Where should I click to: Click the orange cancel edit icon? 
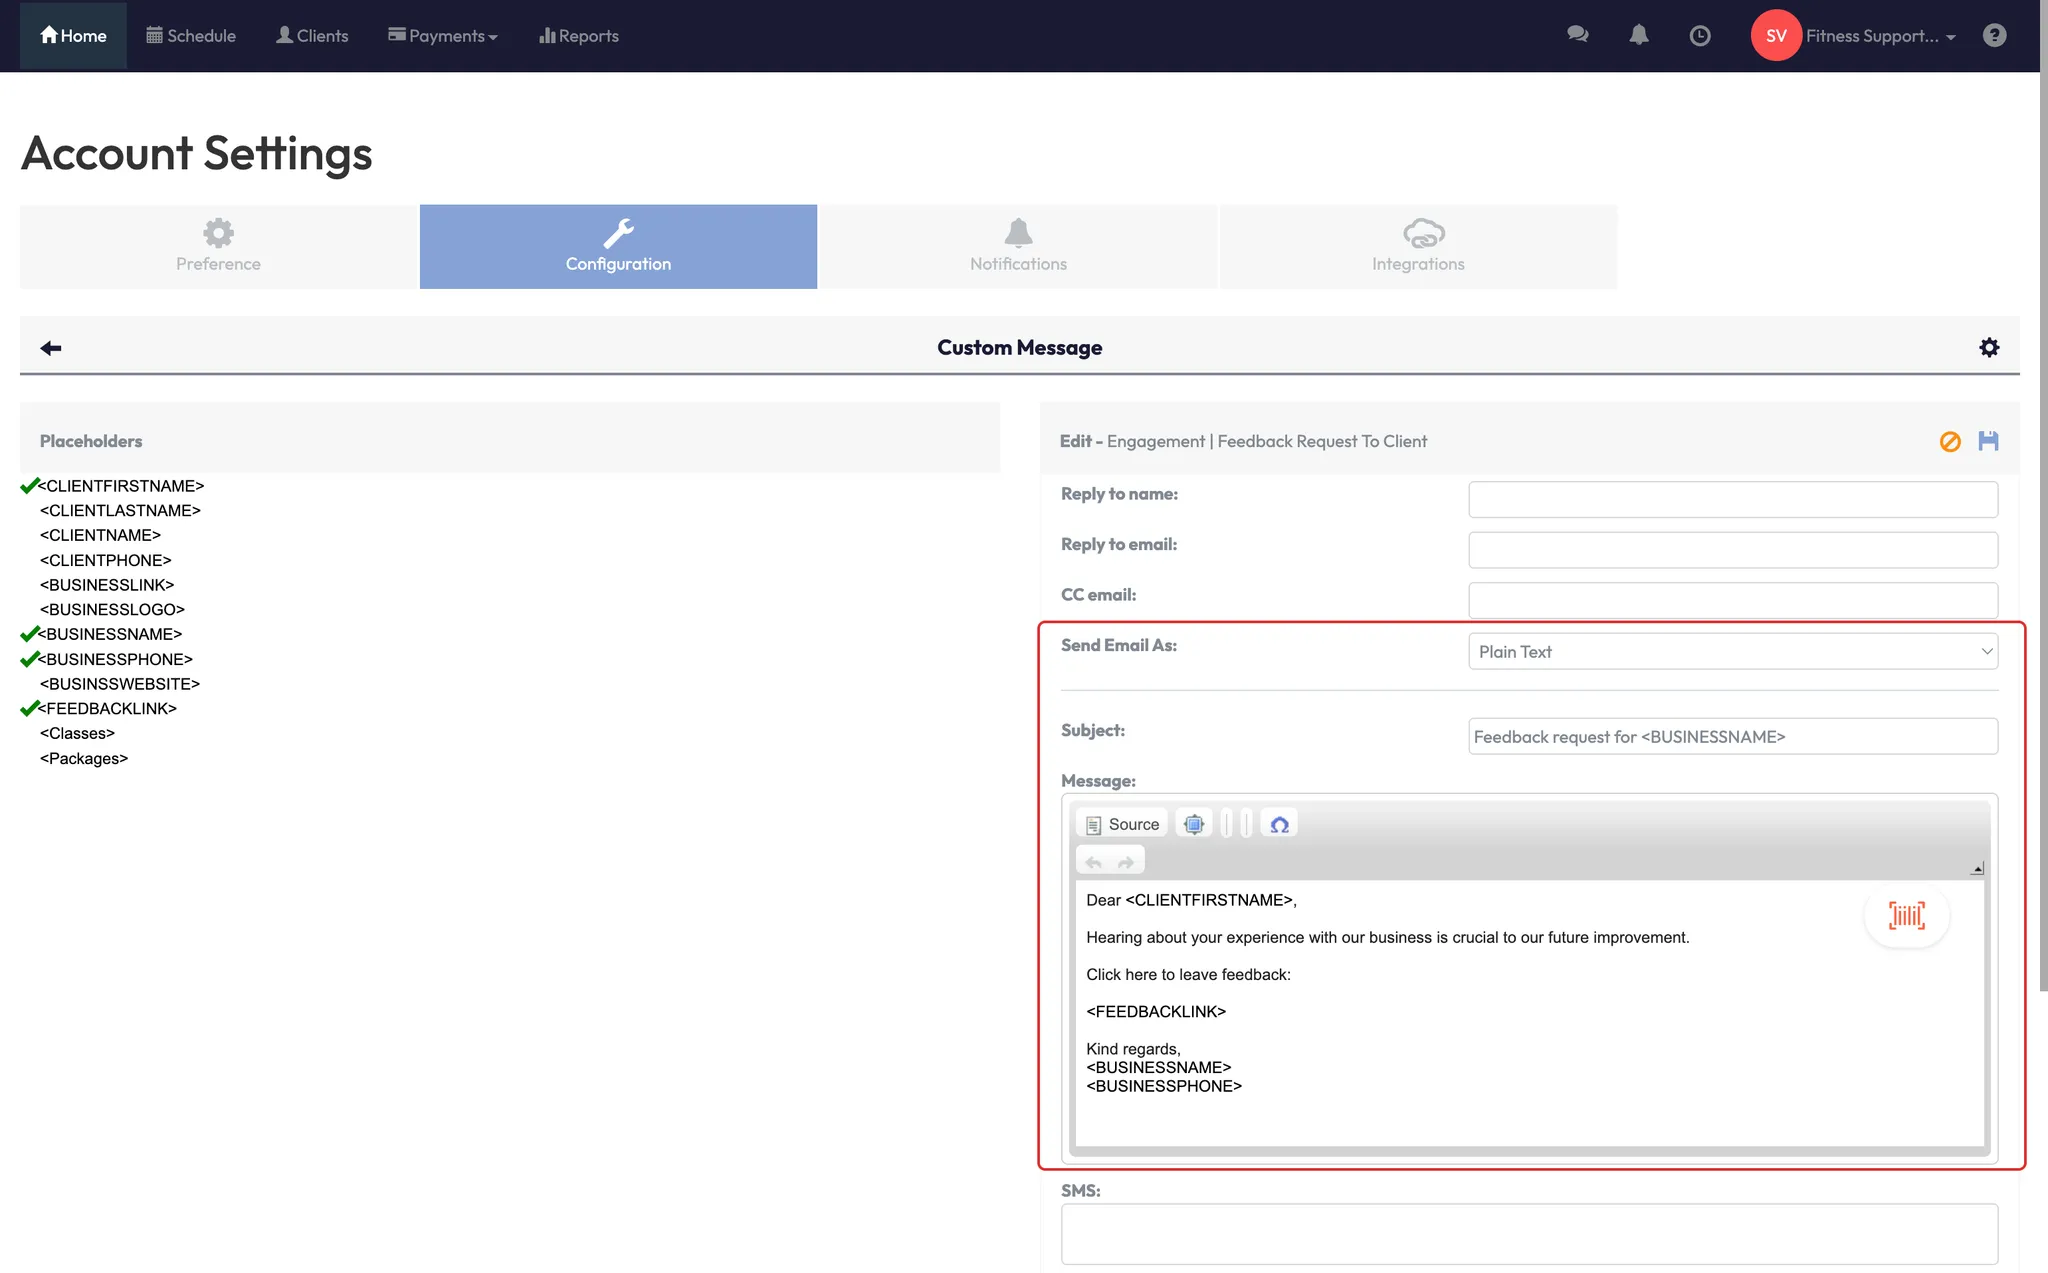1949,441
